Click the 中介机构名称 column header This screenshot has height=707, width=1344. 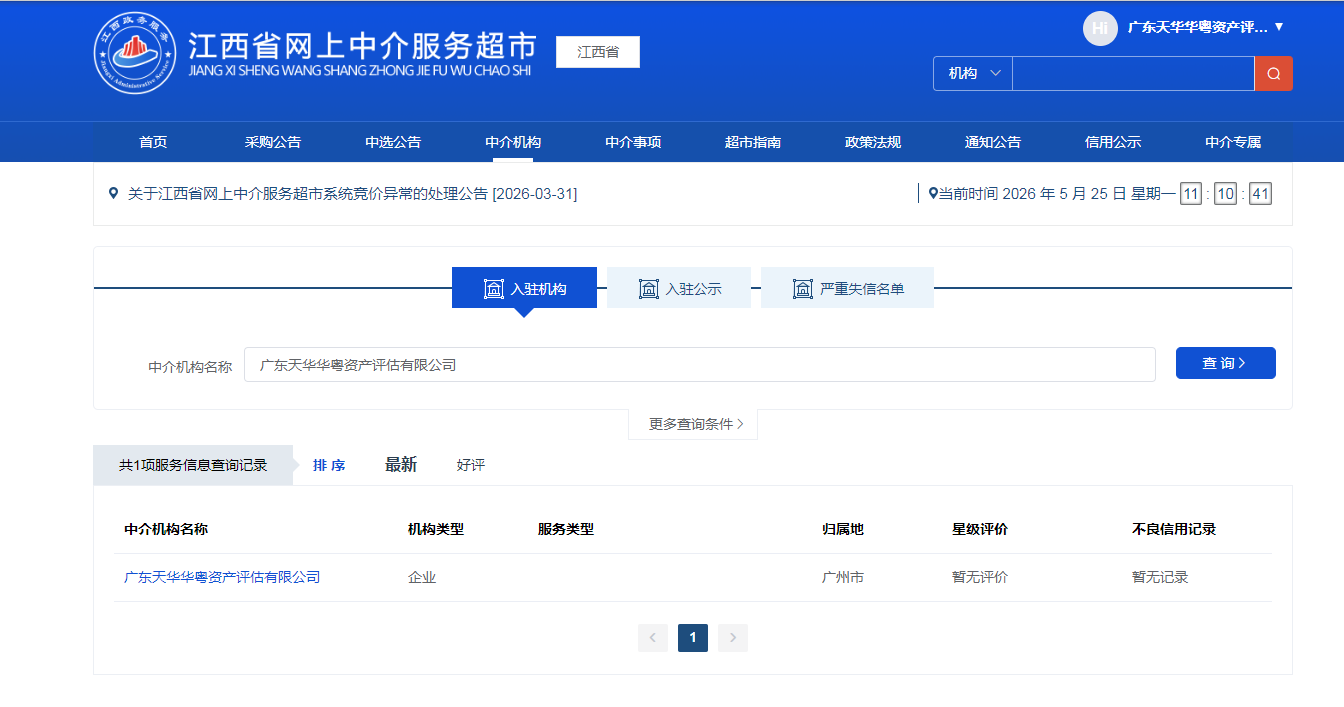(166, 529)
